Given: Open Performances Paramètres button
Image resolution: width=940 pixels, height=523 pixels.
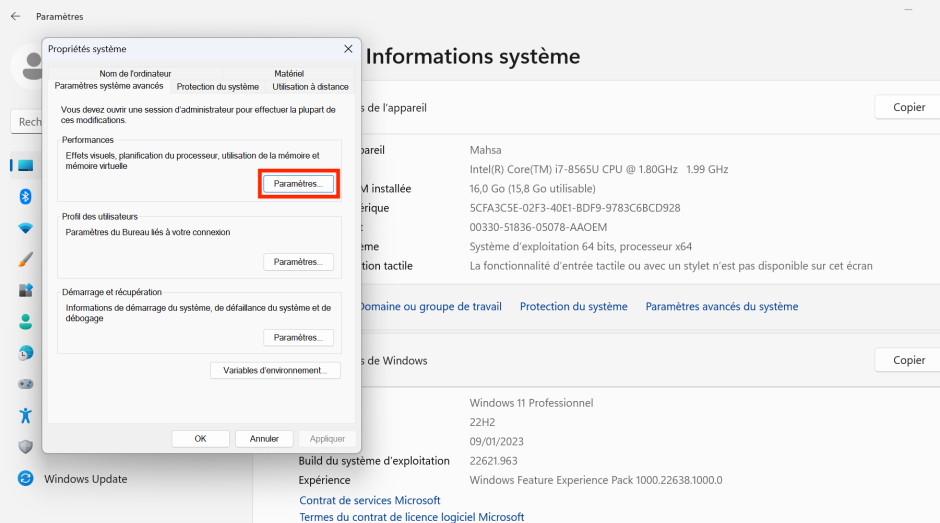Looking at the screenshot, I should pyautogui.click(x=298, y=184).
